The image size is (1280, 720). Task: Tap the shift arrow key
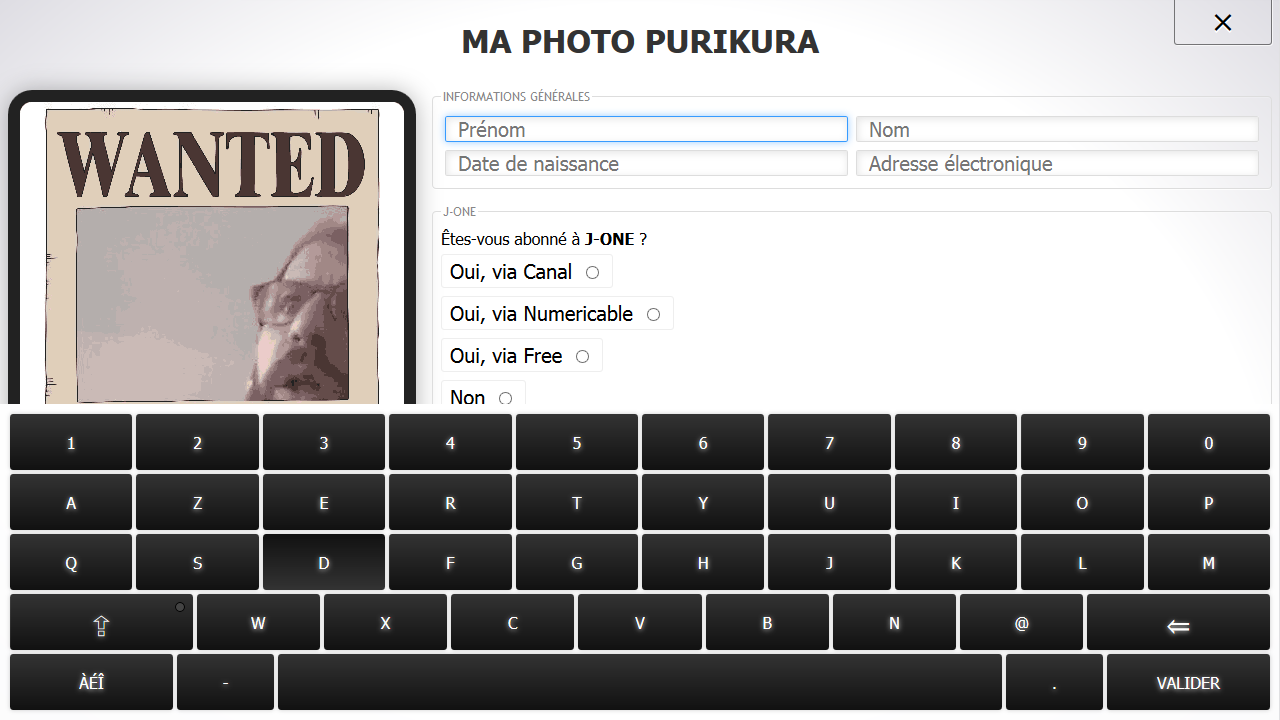(x=101, y=623)
